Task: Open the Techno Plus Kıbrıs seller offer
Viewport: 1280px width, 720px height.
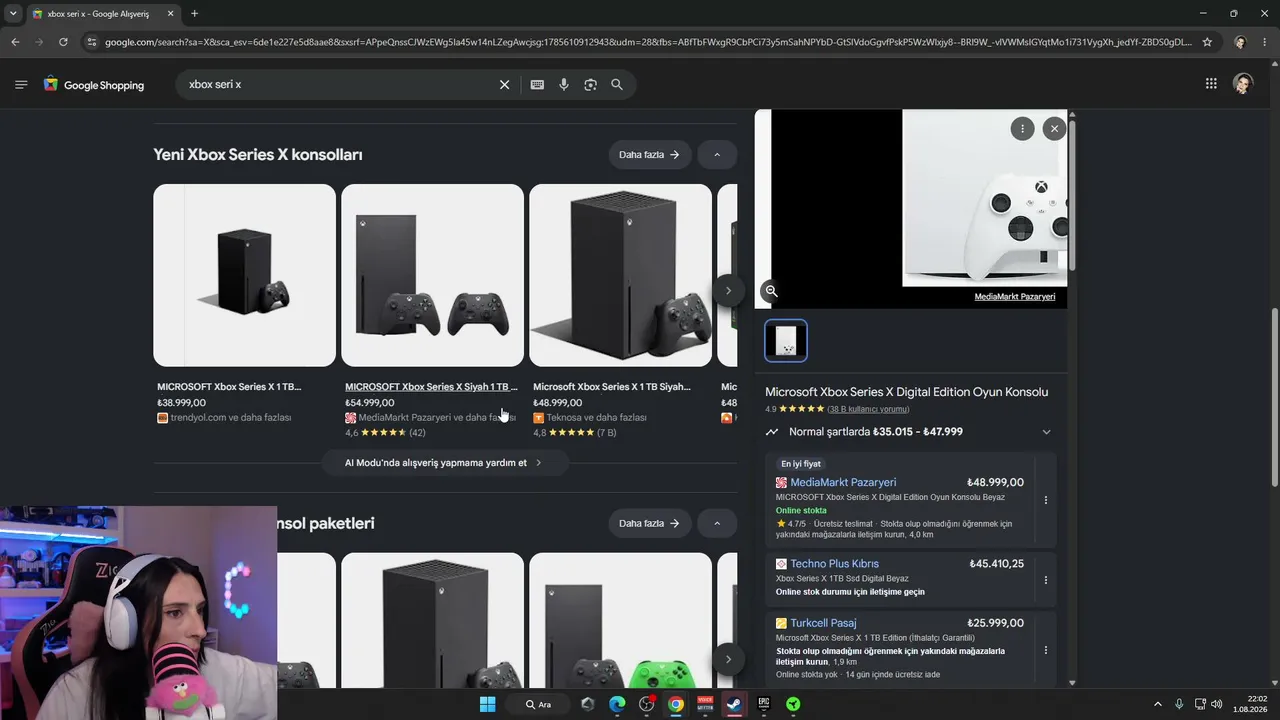Action: click(x=834, y=564)
